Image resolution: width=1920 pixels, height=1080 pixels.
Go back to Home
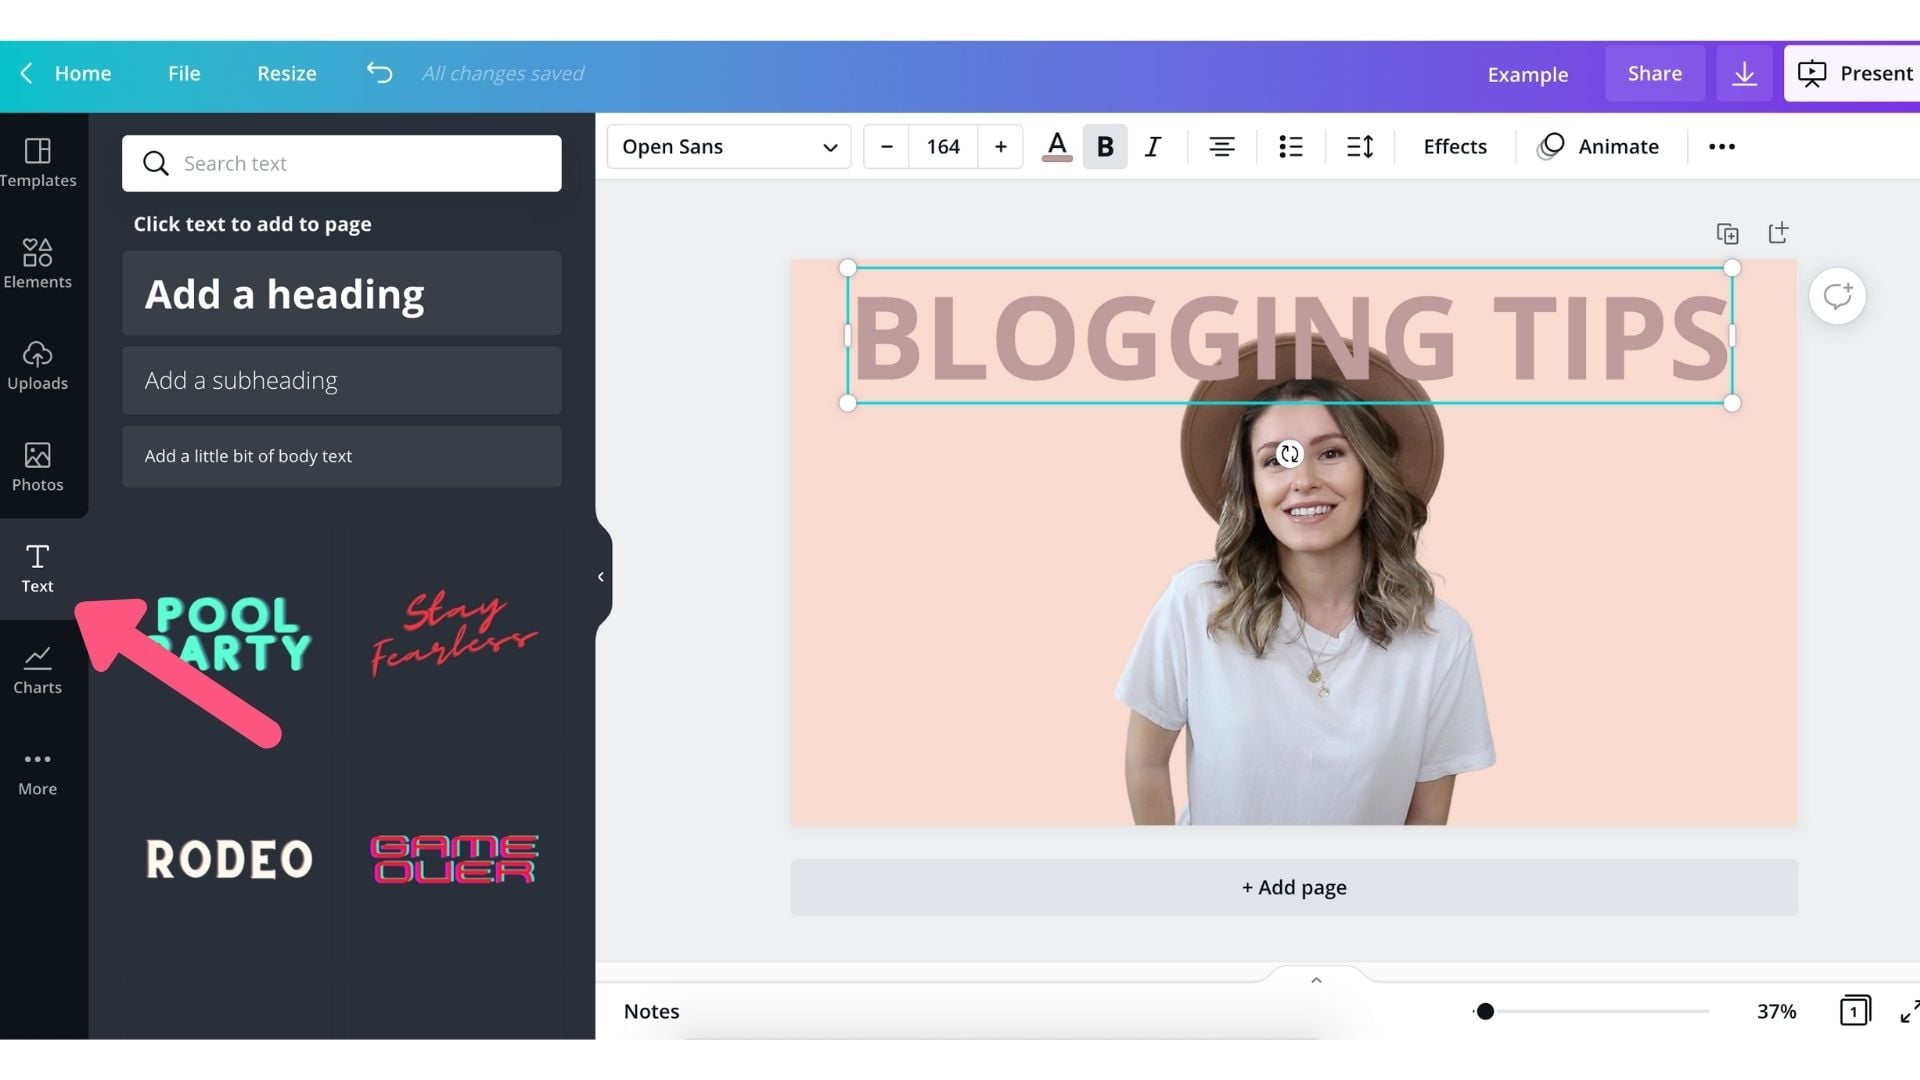point(66,73)
